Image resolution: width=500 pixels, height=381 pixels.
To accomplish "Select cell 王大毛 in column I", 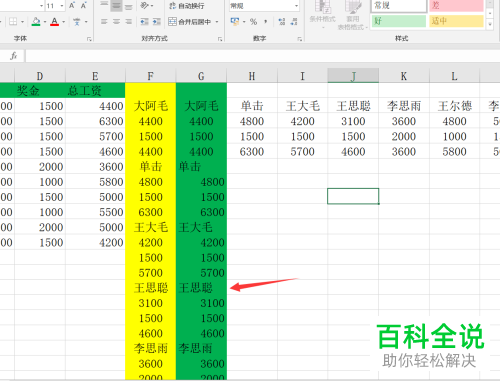I will pos(303,106).
